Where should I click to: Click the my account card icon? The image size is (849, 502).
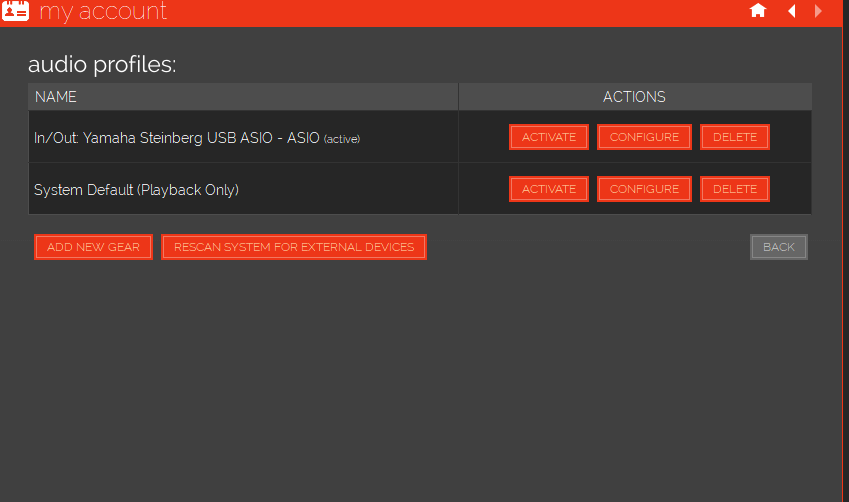(16, 12)
